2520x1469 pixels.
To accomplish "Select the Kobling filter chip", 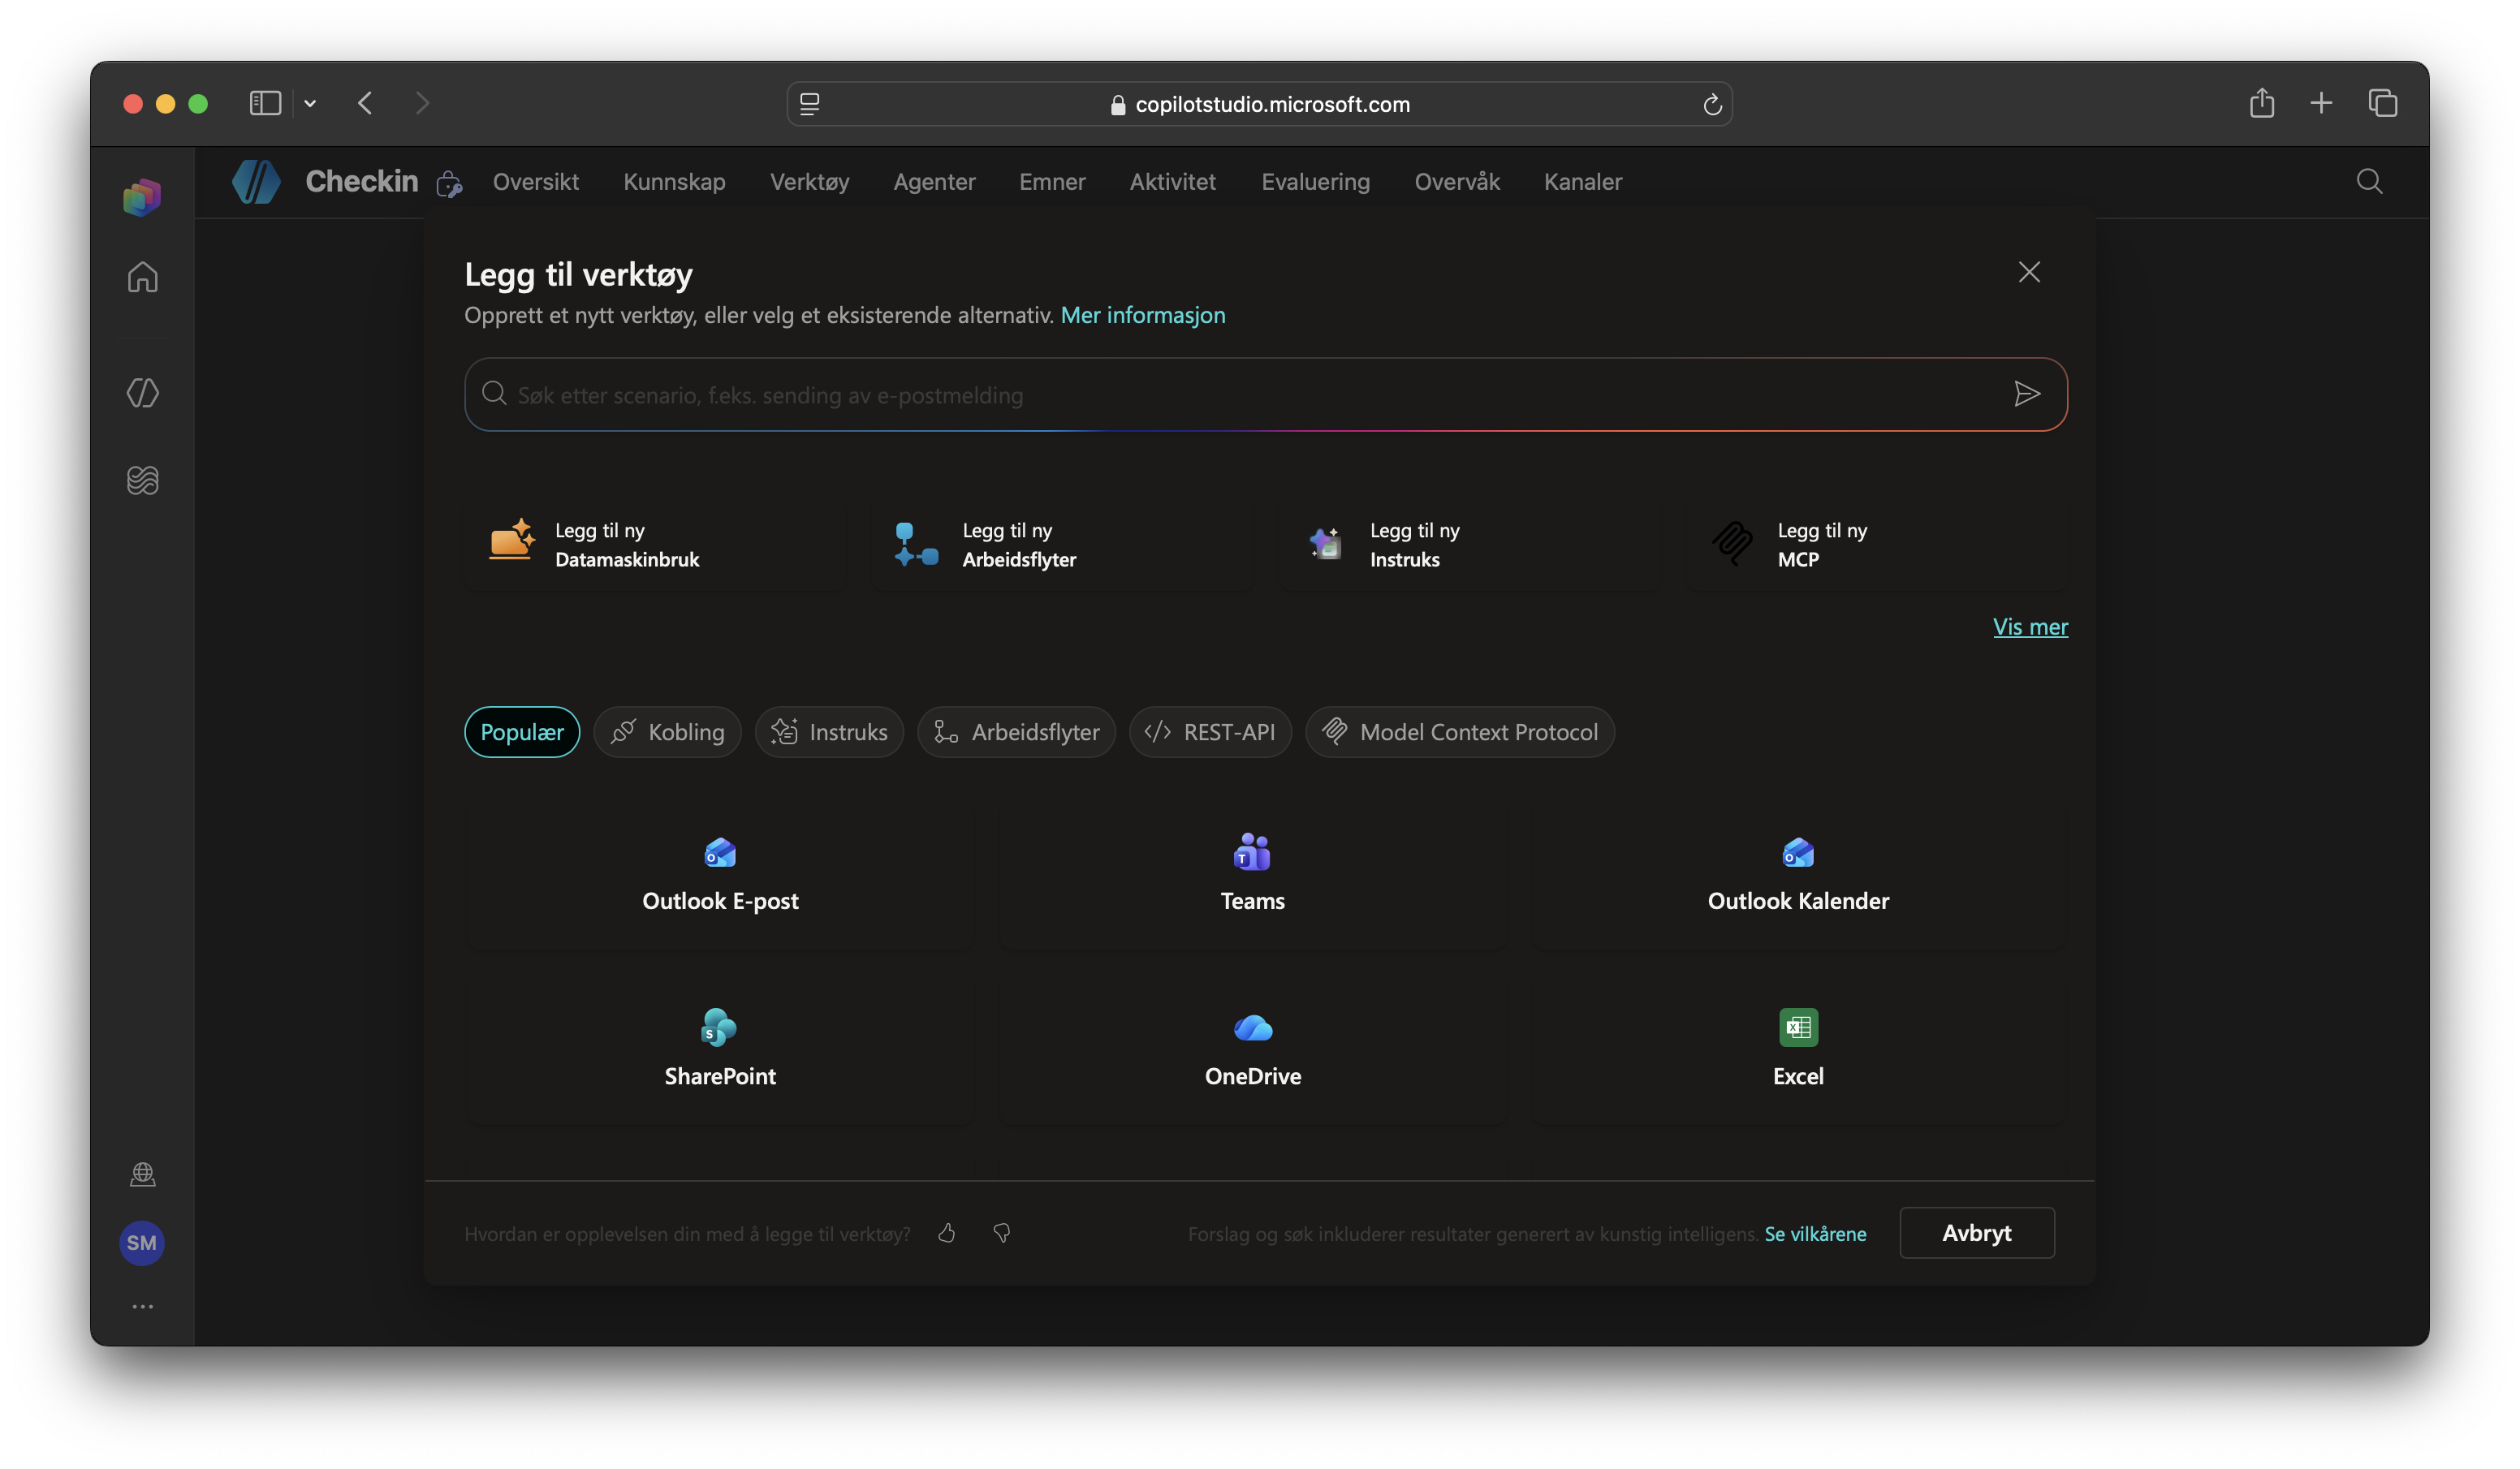I will 667,732.
